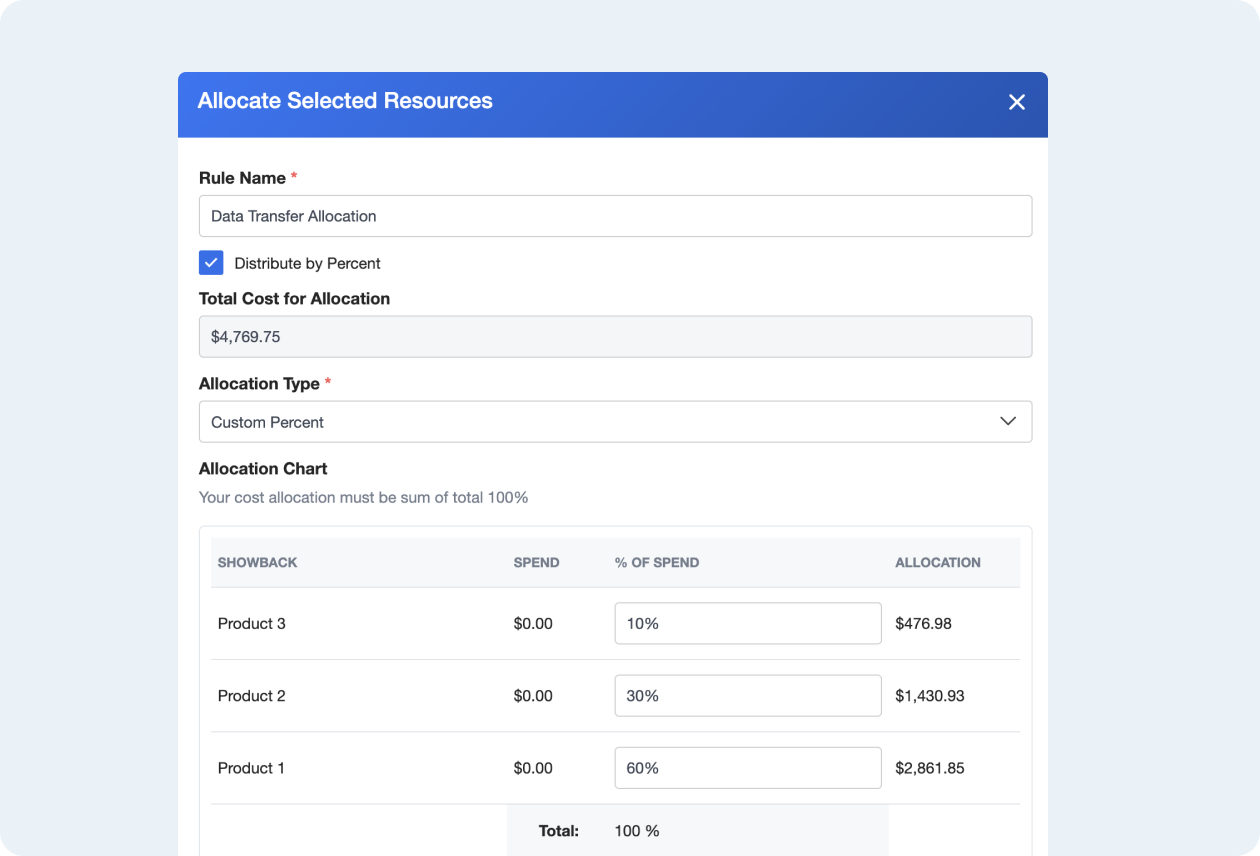1260x856 pixels.
Task: Edit Product 3 percent of spend field
Action: click(x=748, y=623)
